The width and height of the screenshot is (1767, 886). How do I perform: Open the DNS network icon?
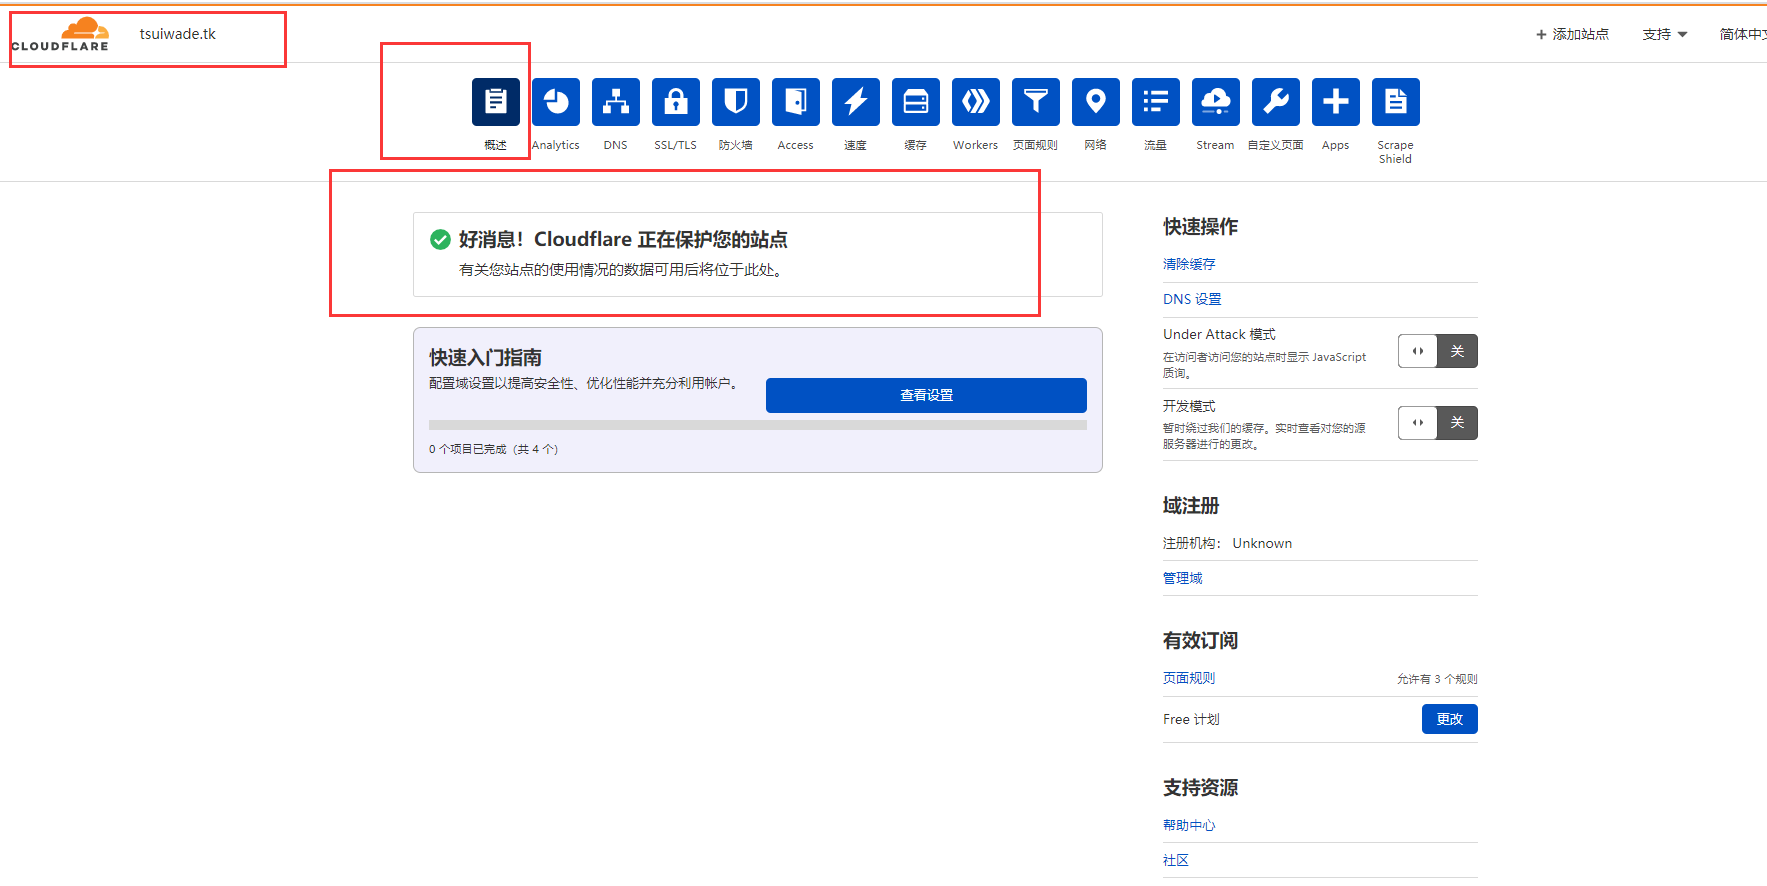click(616, 102)
